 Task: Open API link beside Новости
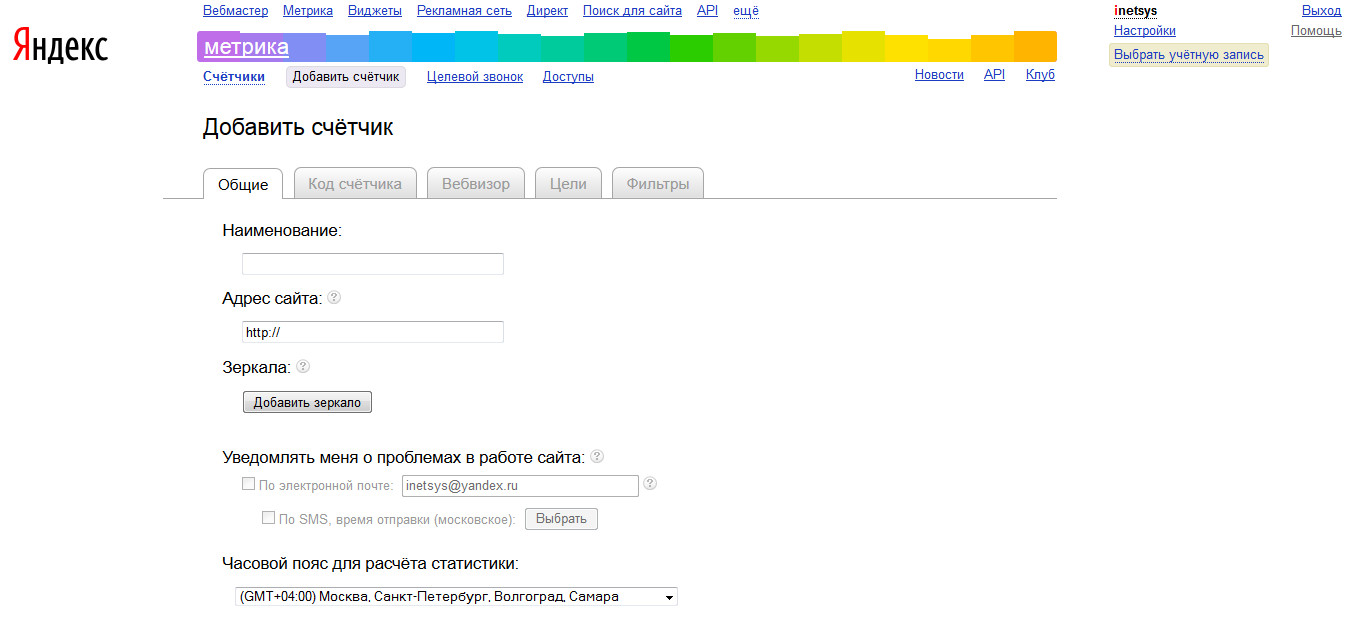click(994, 75)
